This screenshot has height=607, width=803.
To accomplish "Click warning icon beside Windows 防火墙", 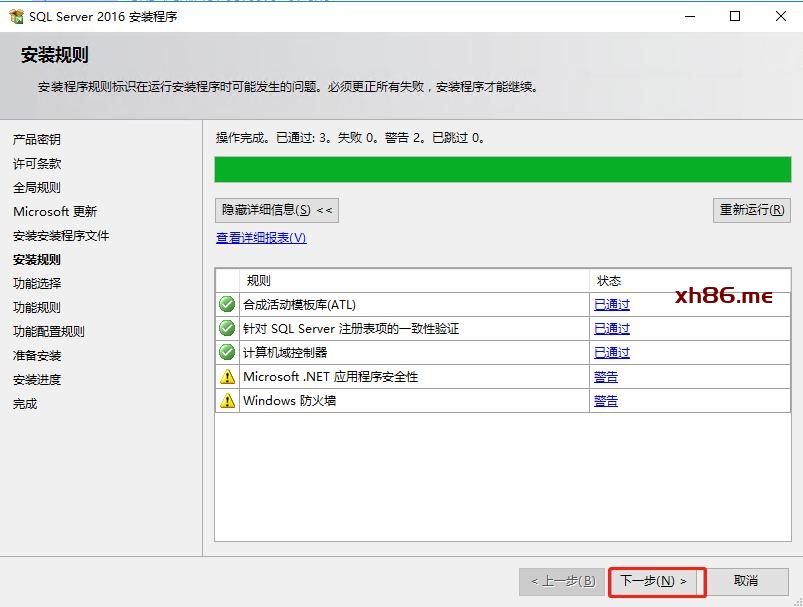I will (227, 401).
